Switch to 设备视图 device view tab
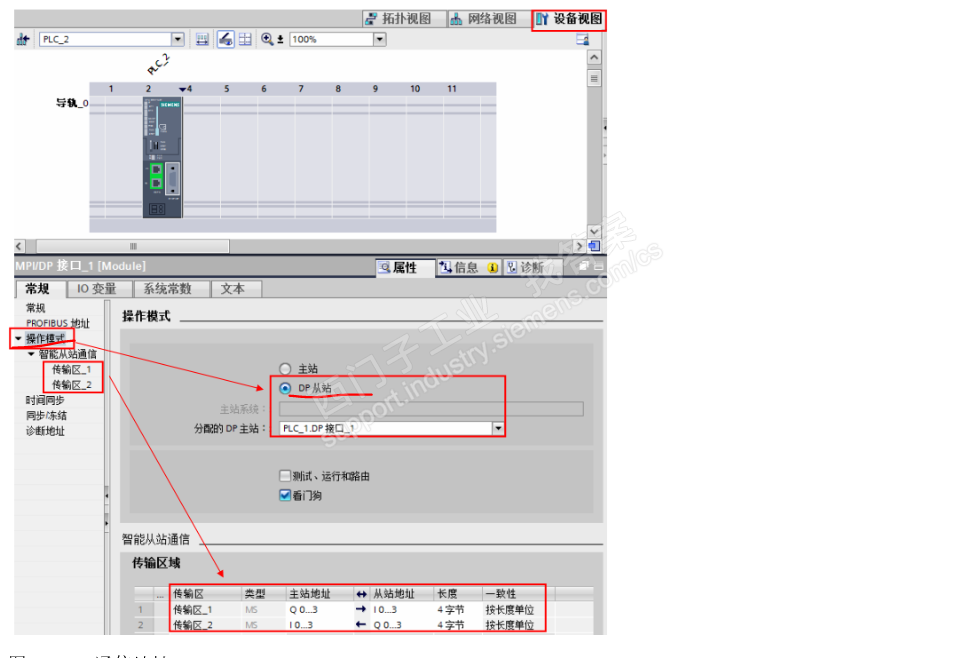 pos(569,19)
